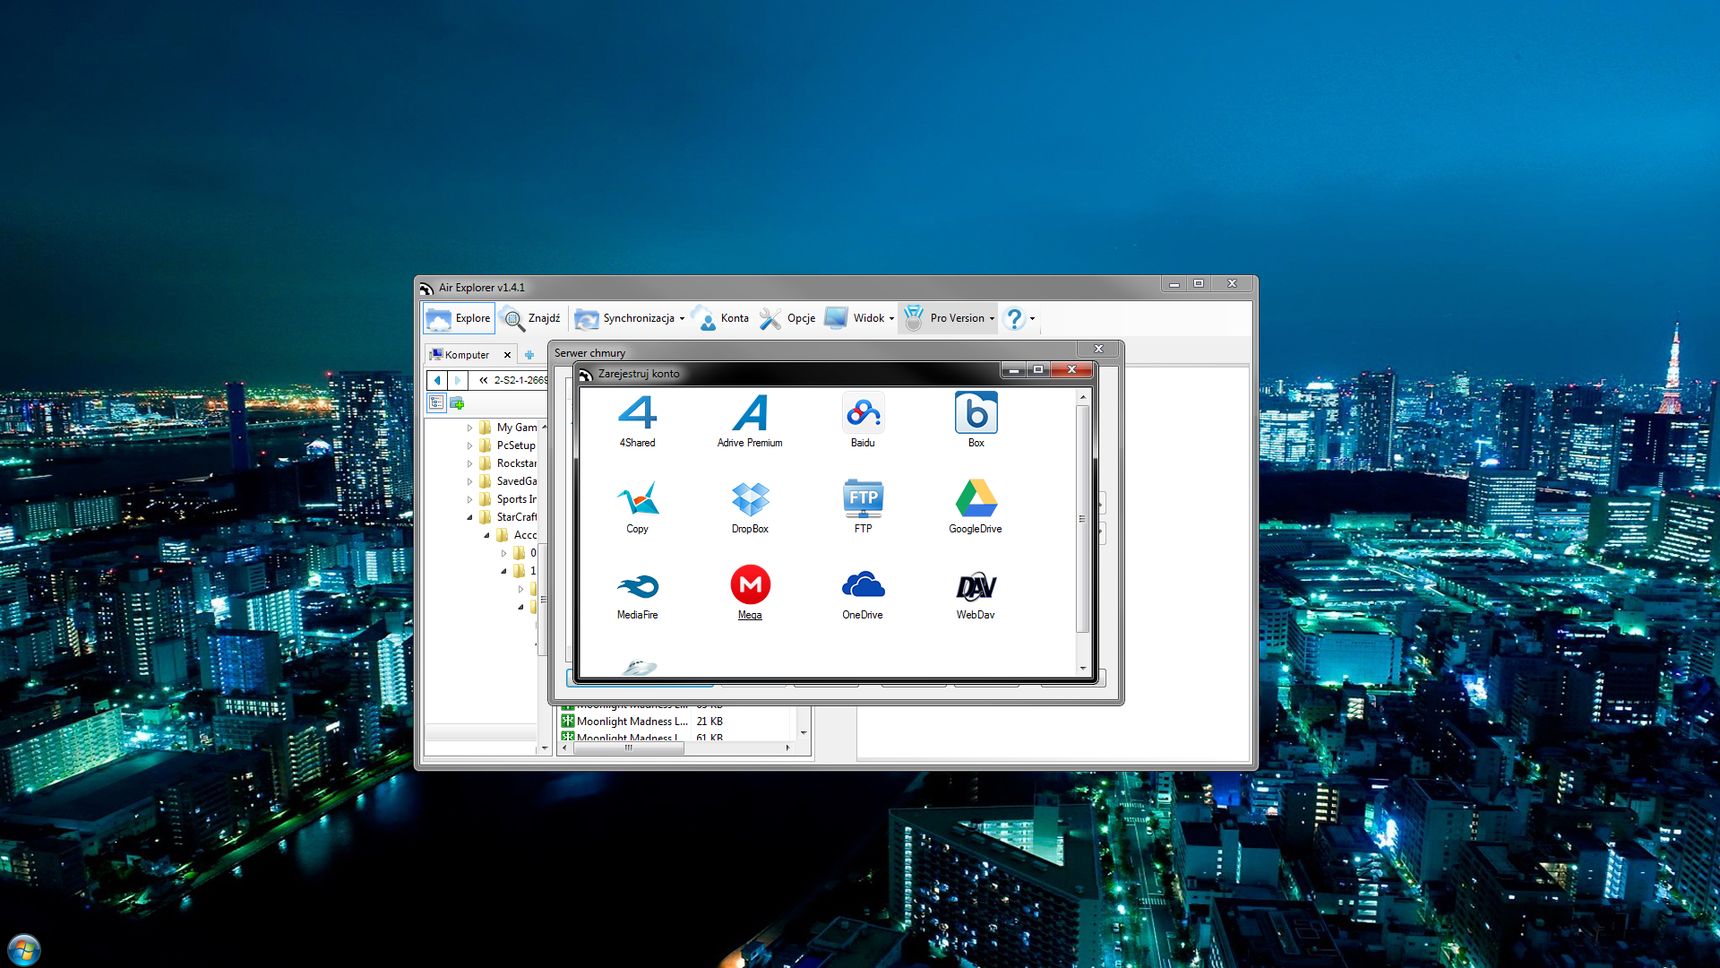The height and width of the screenshot is (968, 1720).
Task: Close the Serwer chmury dialog
Action: click(1098, 348)
